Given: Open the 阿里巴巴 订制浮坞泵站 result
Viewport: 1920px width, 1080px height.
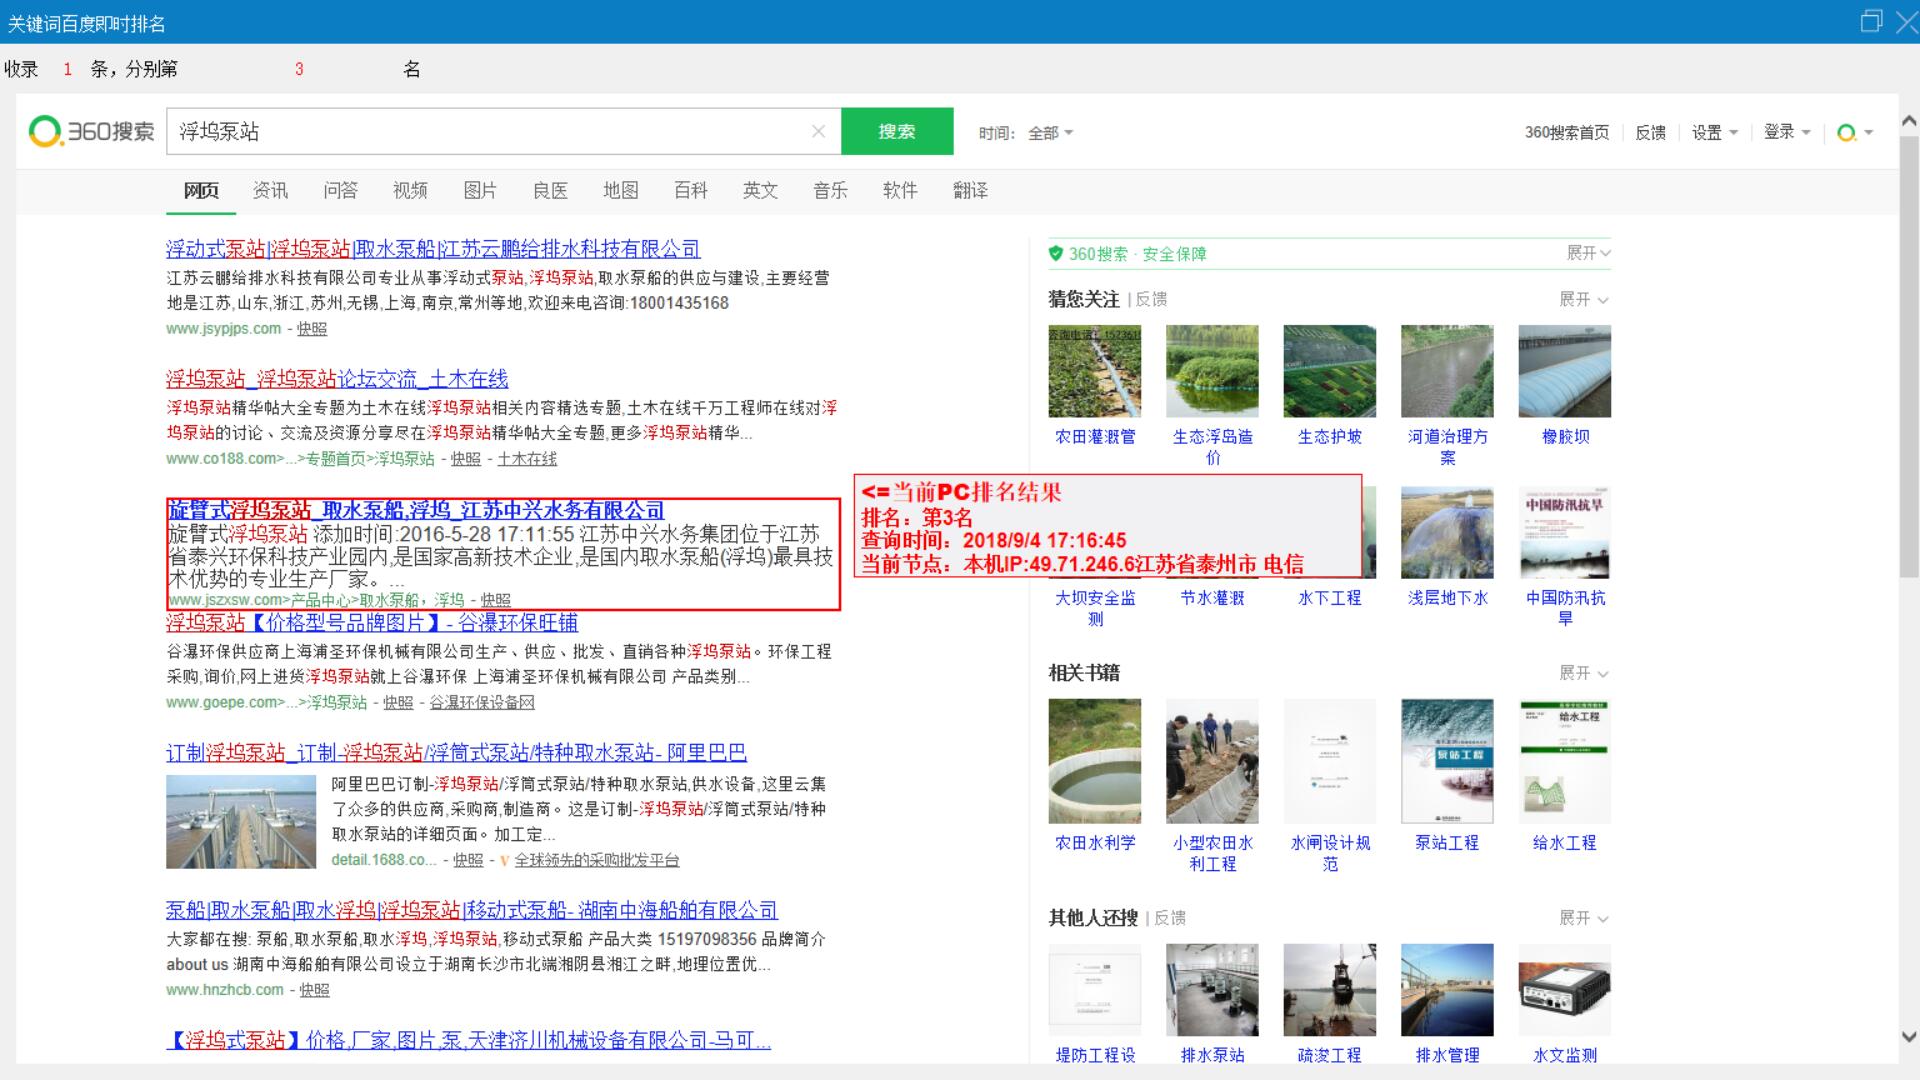Looking at the screenshot, I should (x=456, y=752).
